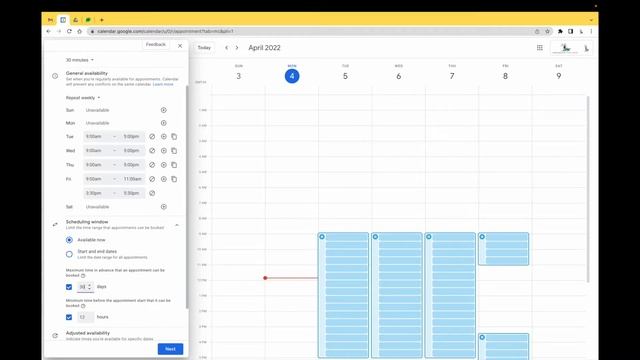Remove Friday's second time period

[152, 193]
